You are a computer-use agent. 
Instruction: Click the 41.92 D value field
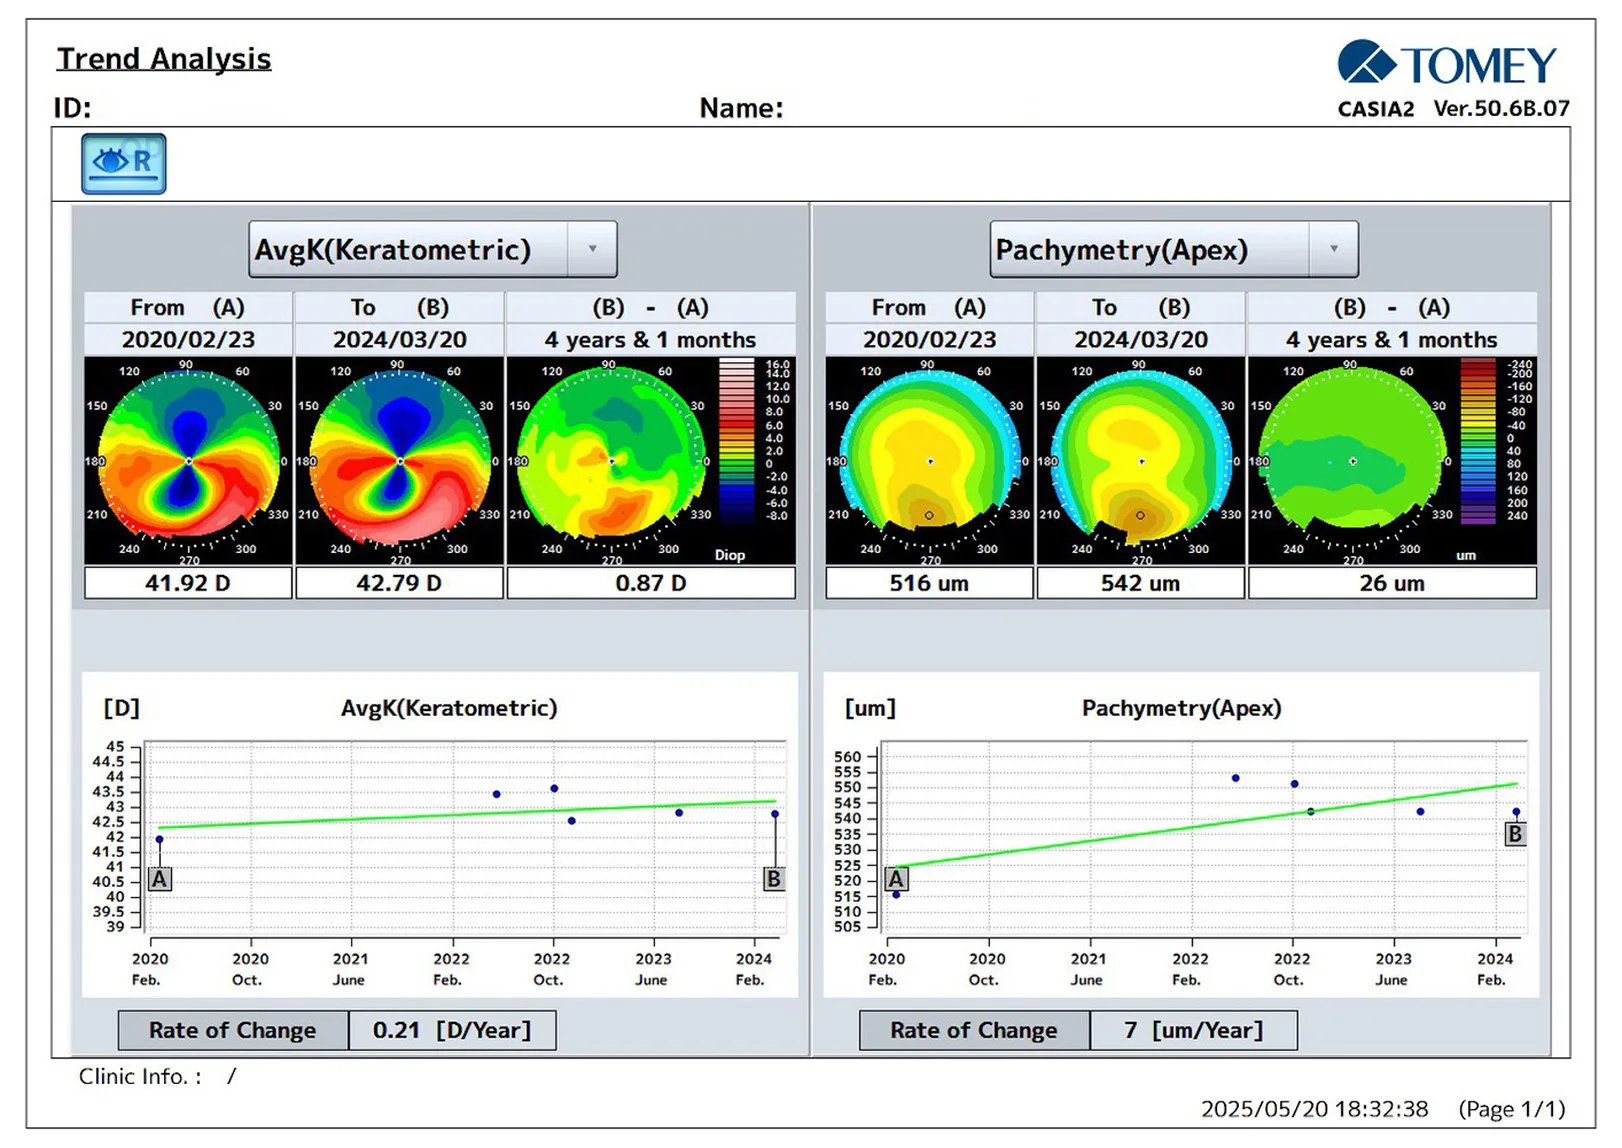point(188,583)
